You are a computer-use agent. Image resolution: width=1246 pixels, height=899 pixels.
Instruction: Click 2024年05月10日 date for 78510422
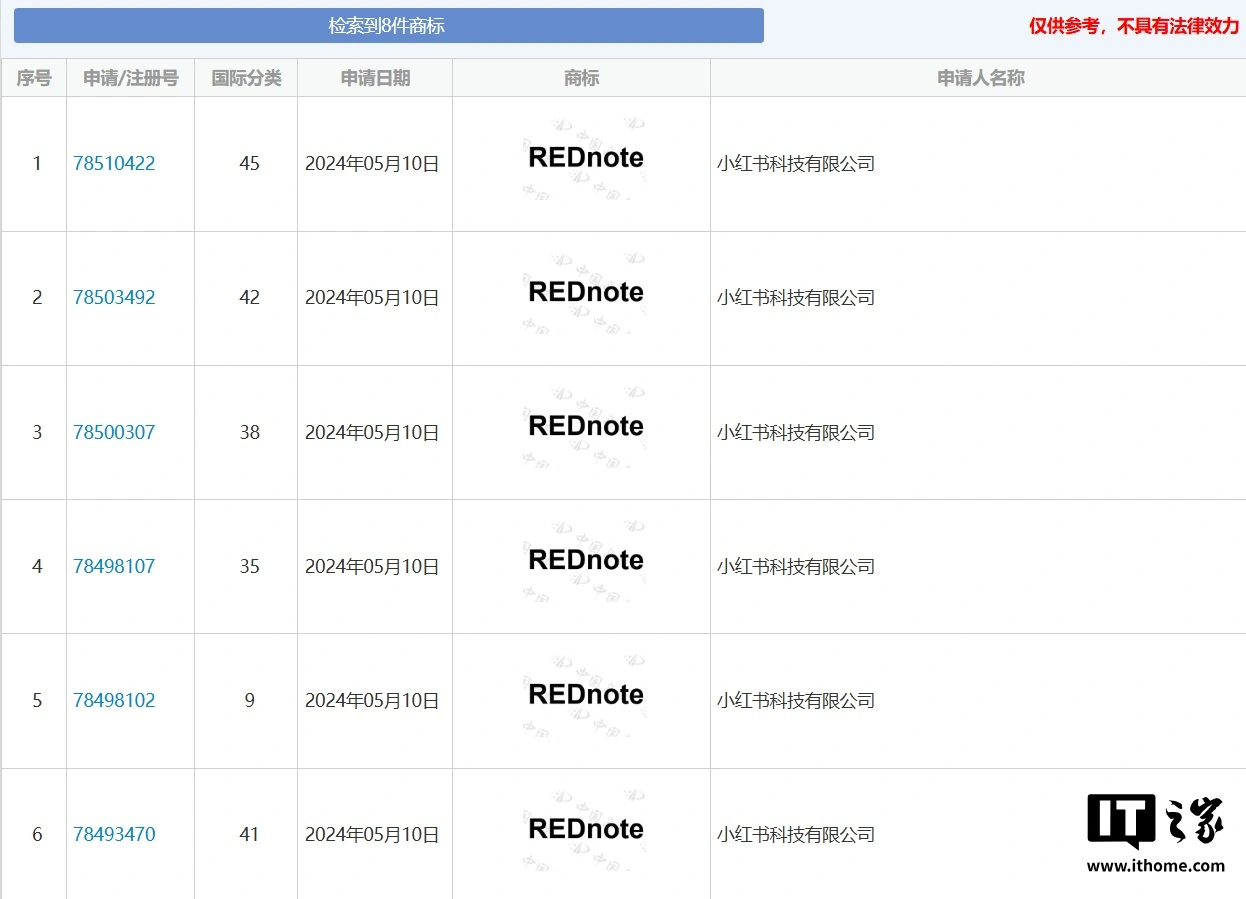point(372,163)
